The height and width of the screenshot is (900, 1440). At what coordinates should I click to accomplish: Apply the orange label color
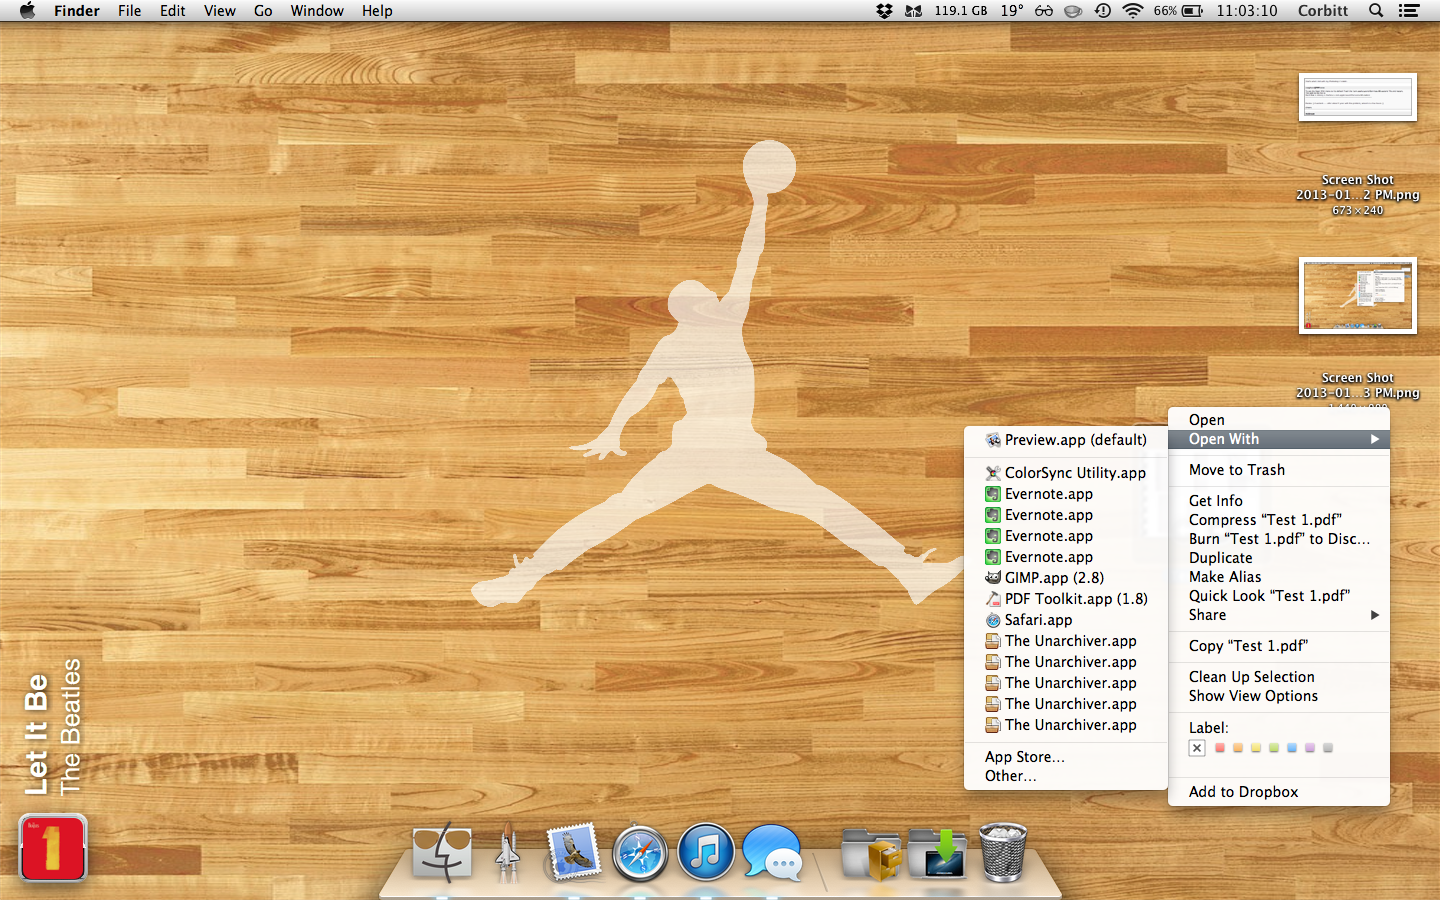(x=1238, y=748)
